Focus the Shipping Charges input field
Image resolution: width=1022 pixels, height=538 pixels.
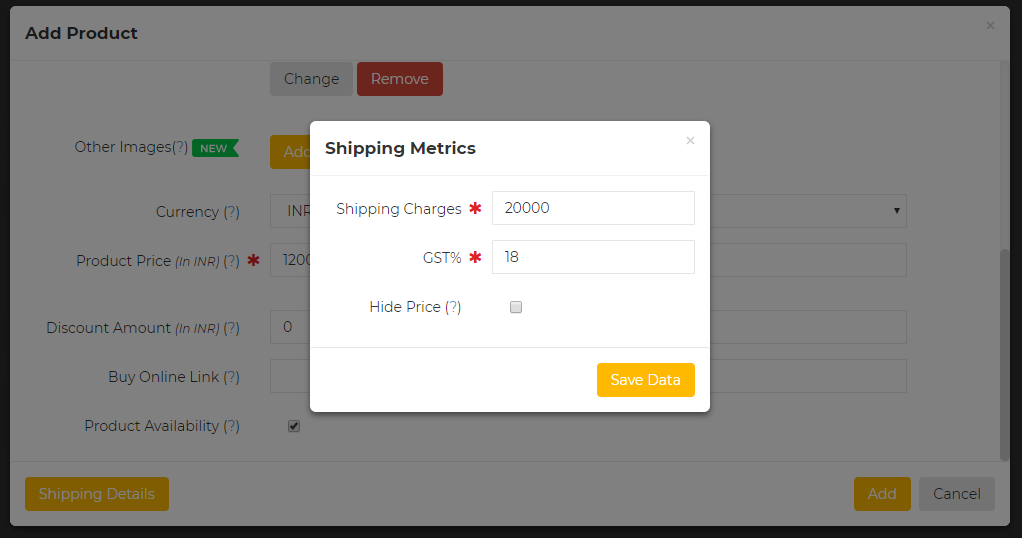pos(593,208)
